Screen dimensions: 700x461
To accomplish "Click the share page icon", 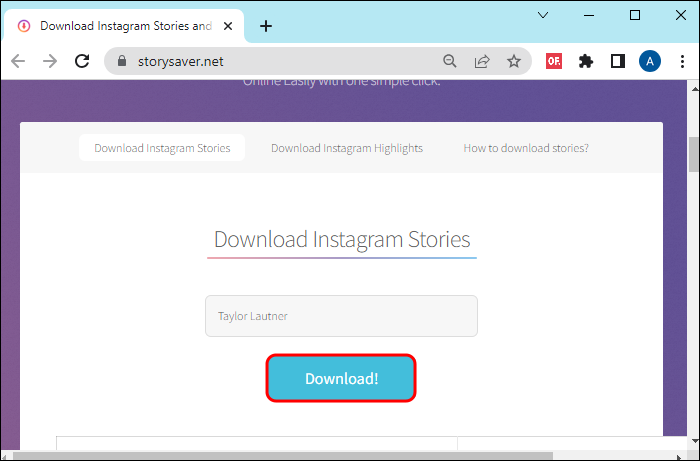I will click(482, 61).
